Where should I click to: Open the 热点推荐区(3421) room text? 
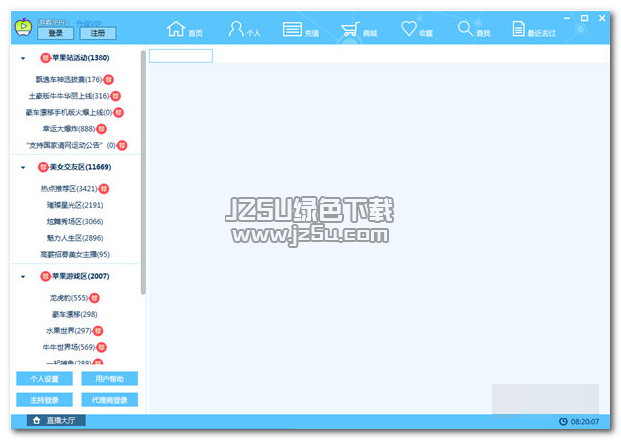click(x=69, y=189)
